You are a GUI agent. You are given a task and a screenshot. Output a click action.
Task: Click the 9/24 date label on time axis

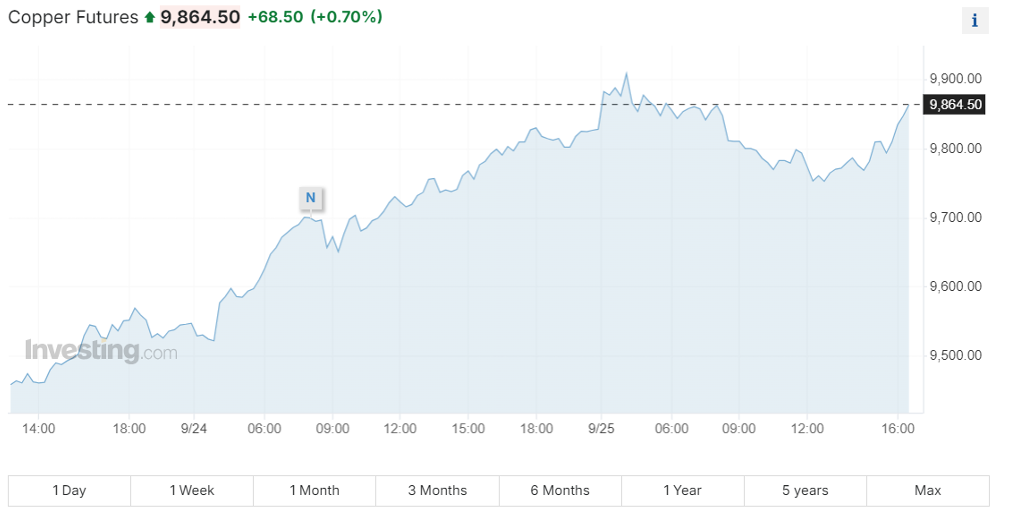coord(196,428)
